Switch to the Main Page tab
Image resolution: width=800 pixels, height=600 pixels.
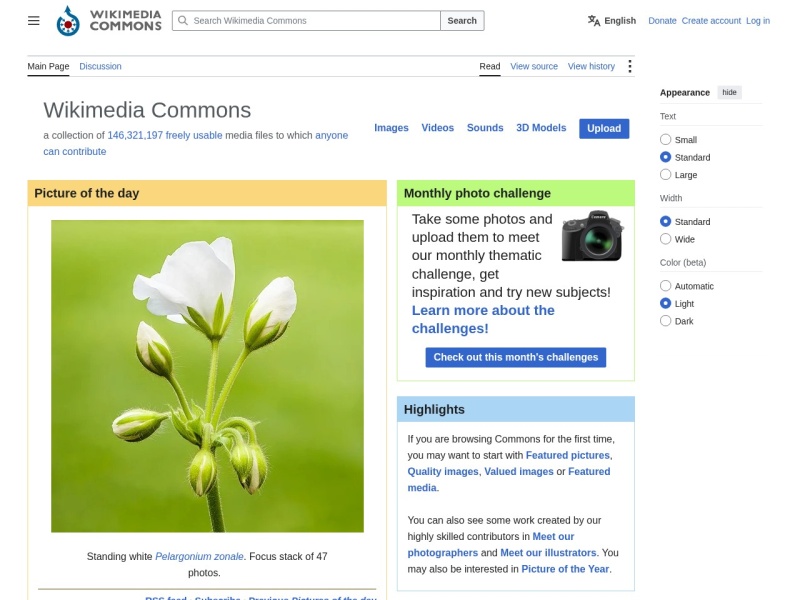[48, 66]
